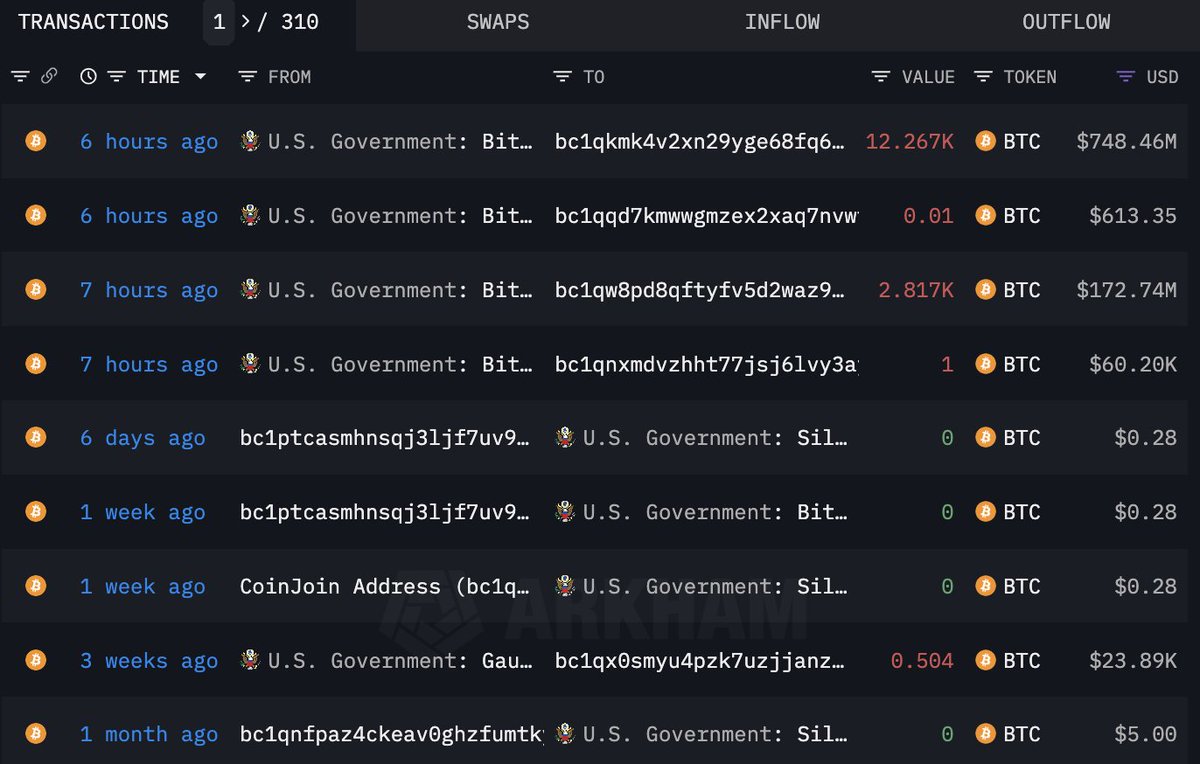
Task: Open sender bc1qnfpaz4ckeav0ghzfumtk
Action: (391, 735)
